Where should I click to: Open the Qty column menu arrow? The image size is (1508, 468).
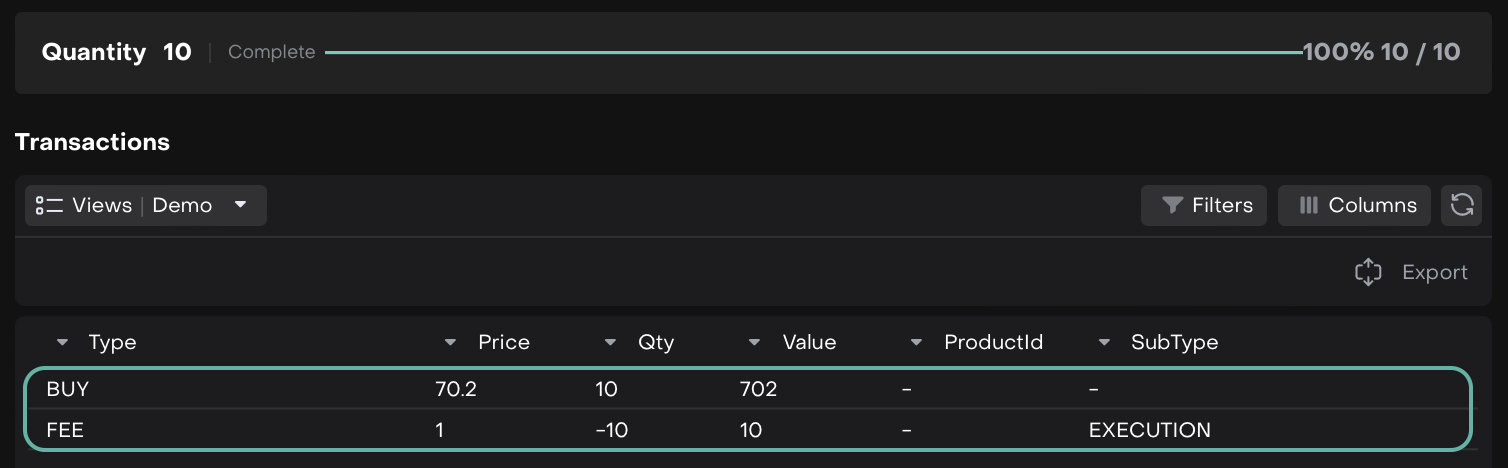611,342
